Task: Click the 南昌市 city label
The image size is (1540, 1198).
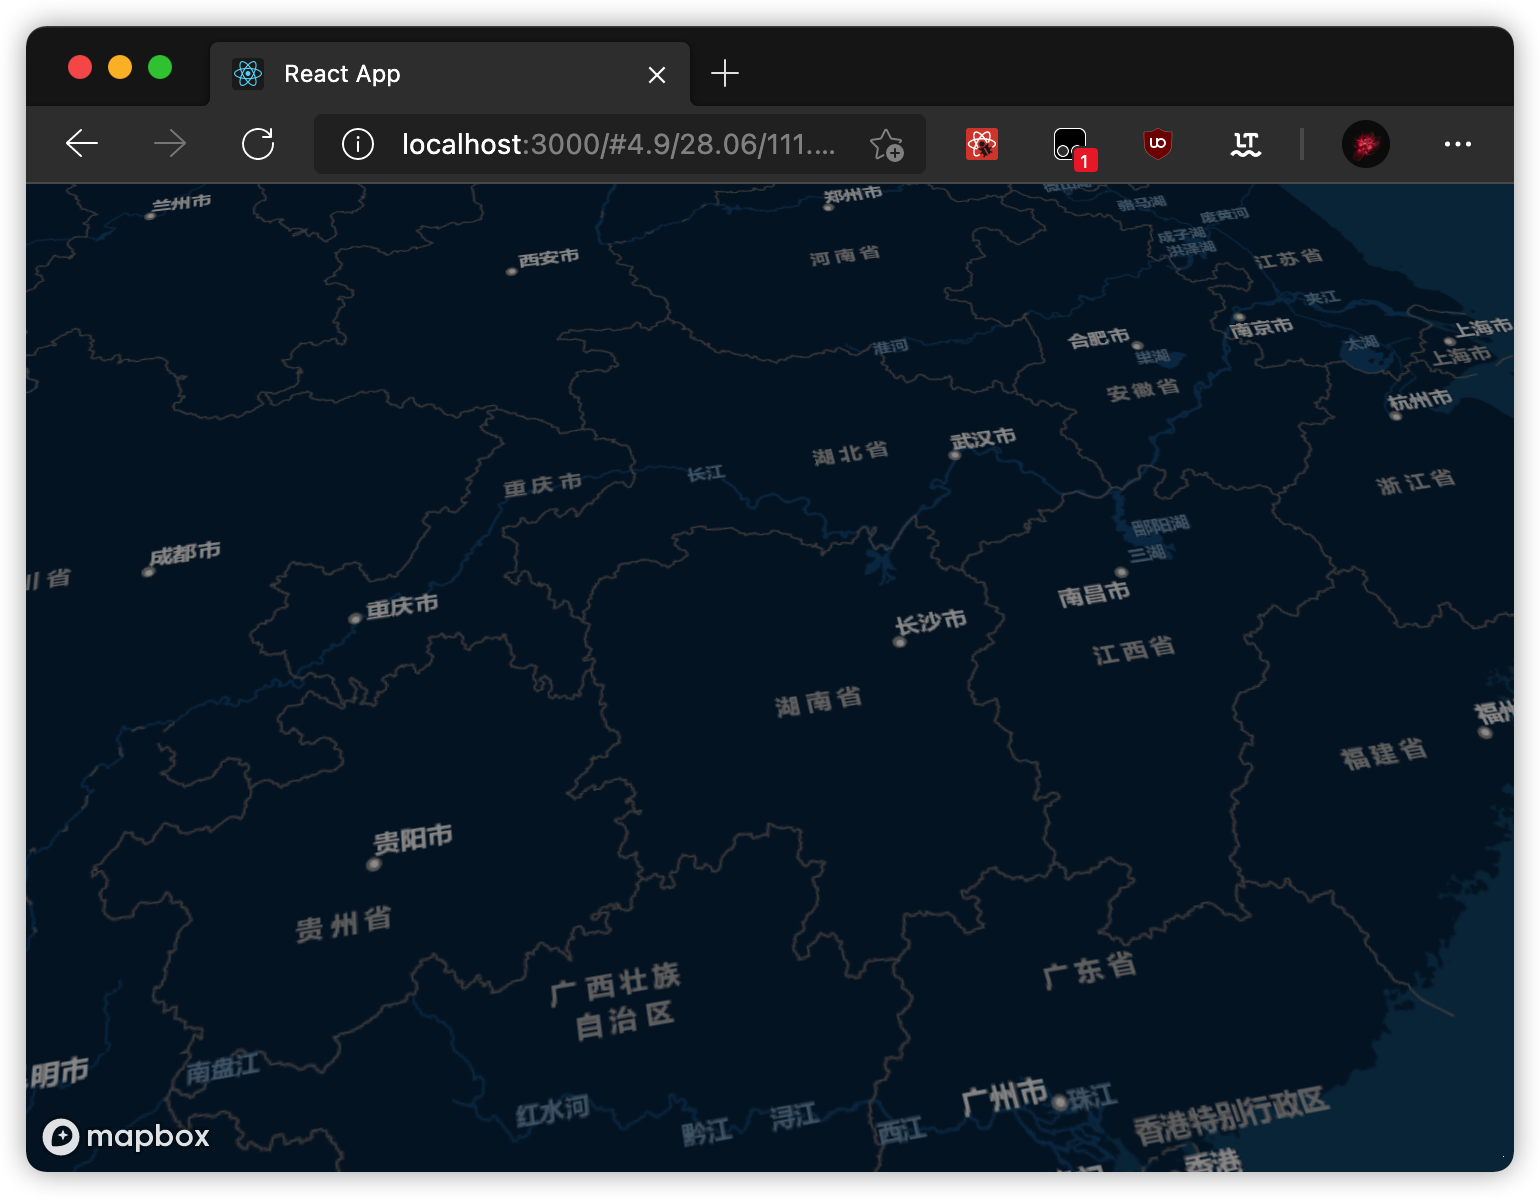Action: (1094, 594)
